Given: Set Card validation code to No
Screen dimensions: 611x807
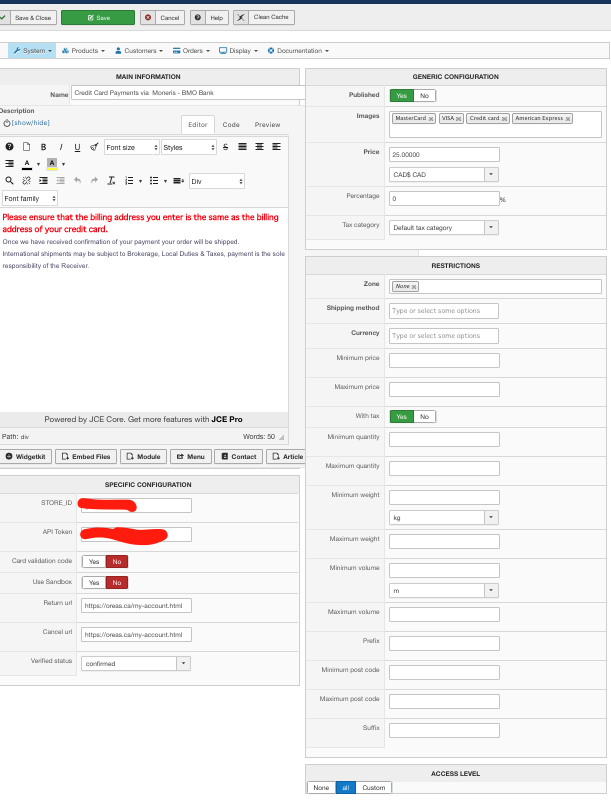Looking at the screenshot, I should pyautogui.click(x=117, y=562).
